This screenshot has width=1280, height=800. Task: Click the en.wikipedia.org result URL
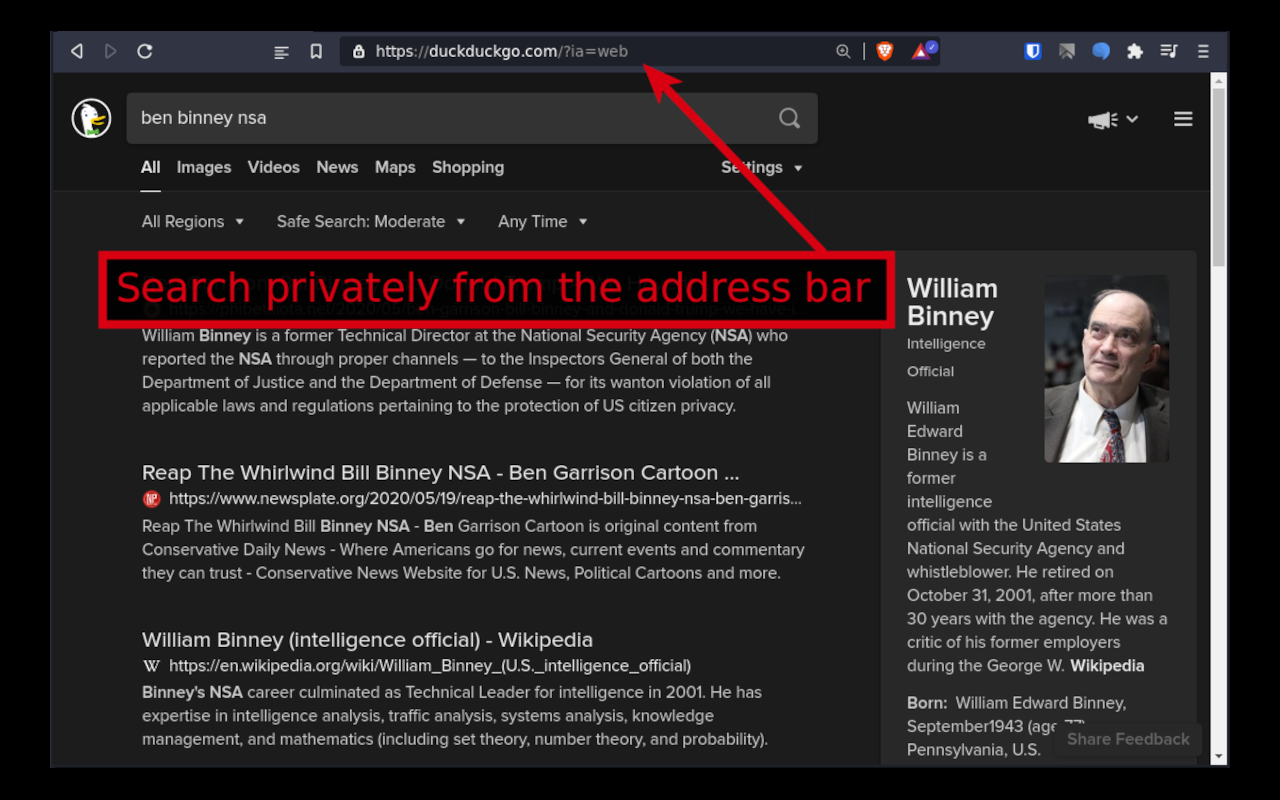pyautogui.click(x=430, y=666)
